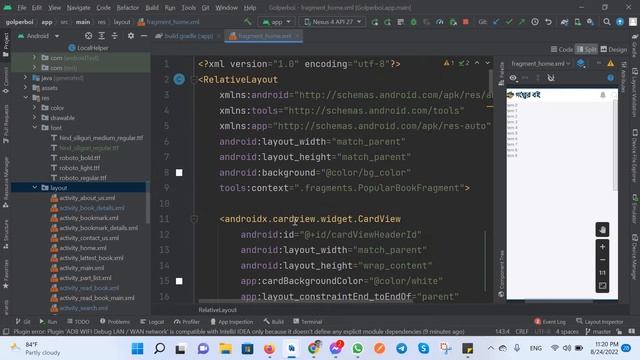Open the Problems tool window

coord(115,322)
